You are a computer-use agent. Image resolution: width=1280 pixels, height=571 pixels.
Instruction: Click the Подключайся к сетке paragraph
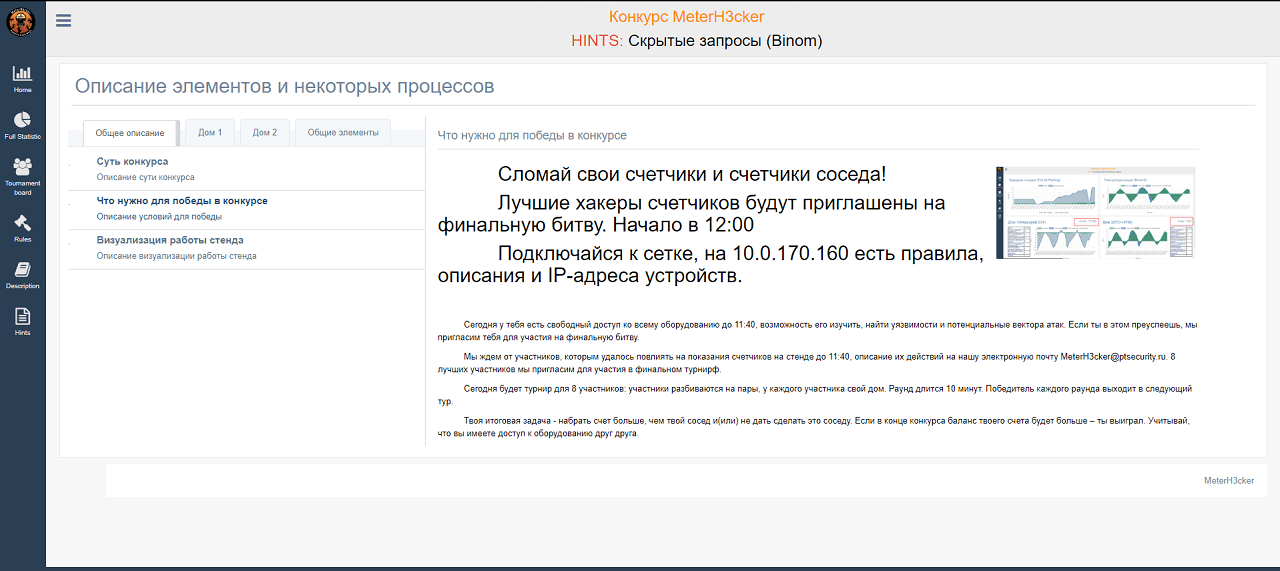click(711, 264)
